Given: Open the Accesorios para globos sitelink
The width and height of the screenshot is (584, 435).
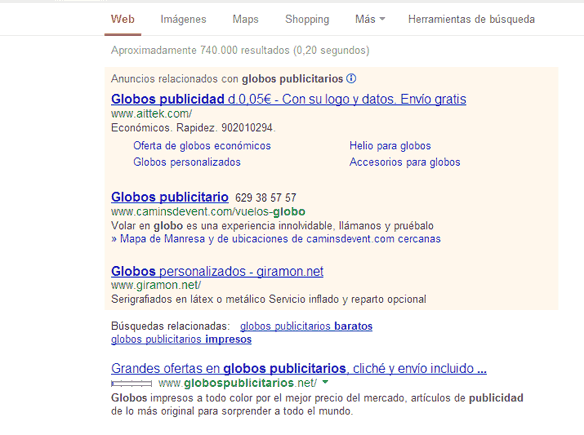Looking at the screenshot, I should pos(405,162).
